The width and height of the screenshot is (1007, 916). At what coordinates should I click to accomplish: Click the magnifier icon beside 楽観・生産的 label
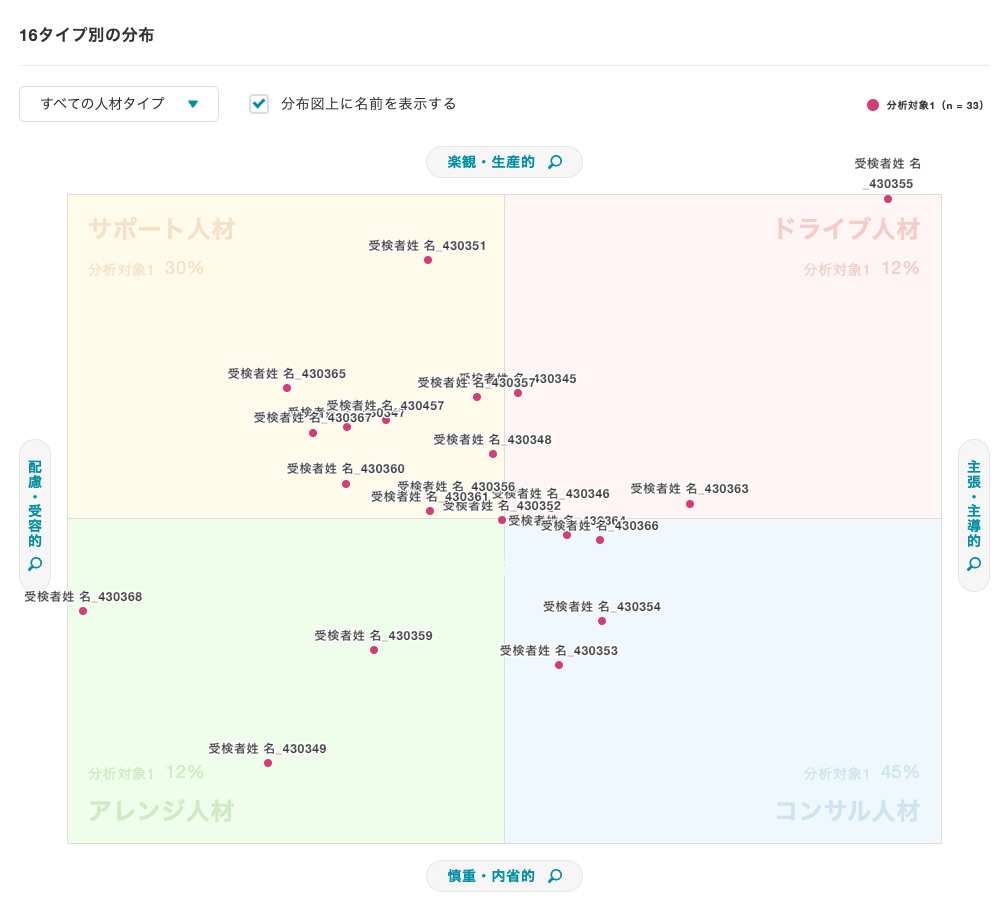point(555,162)
